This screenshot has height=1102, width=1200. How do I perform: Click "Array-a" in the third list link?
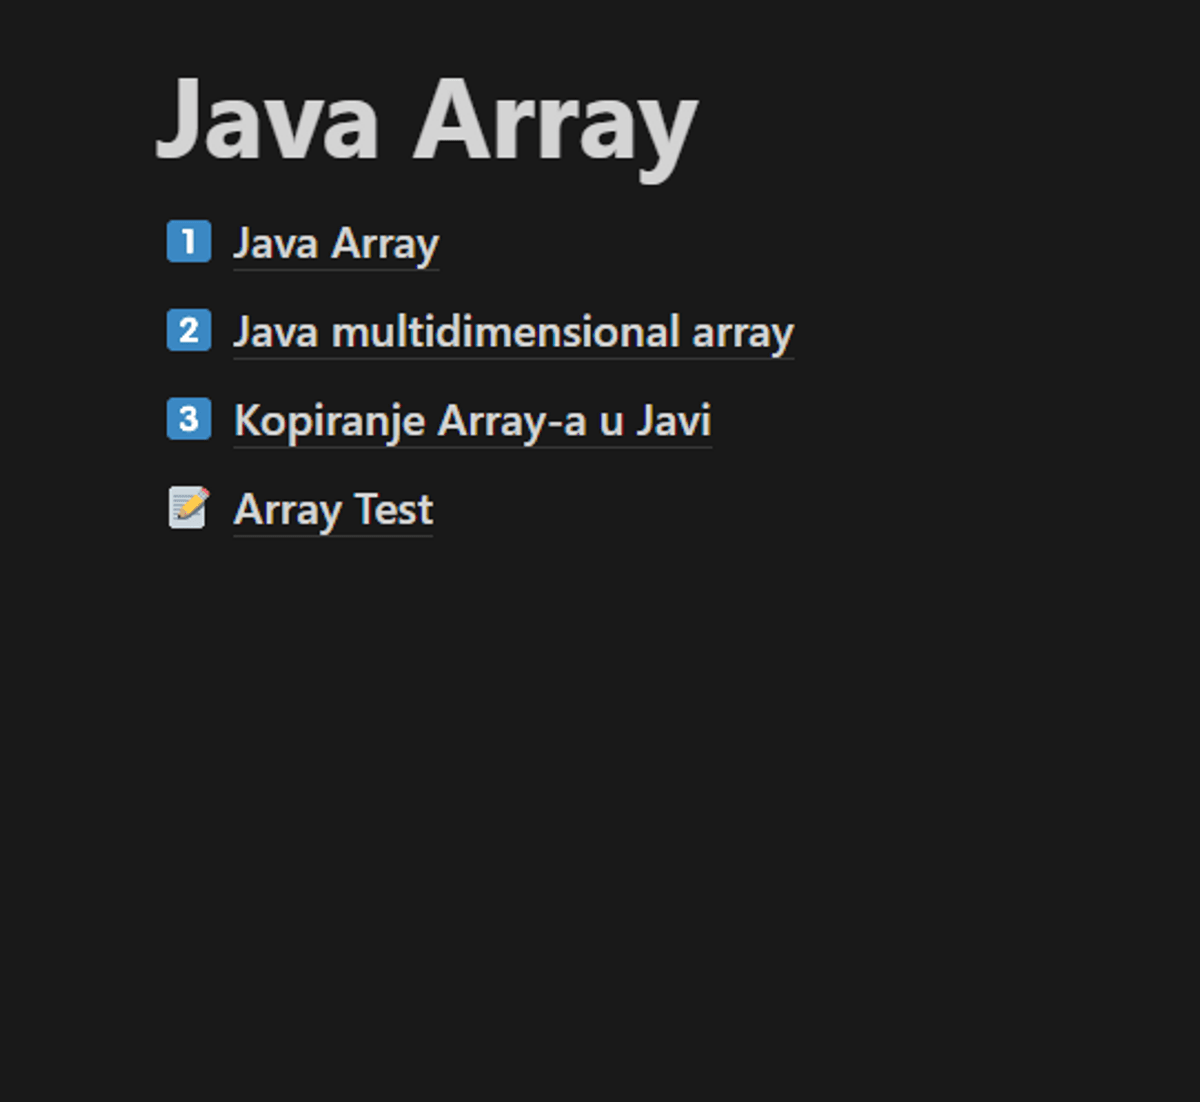511,421
